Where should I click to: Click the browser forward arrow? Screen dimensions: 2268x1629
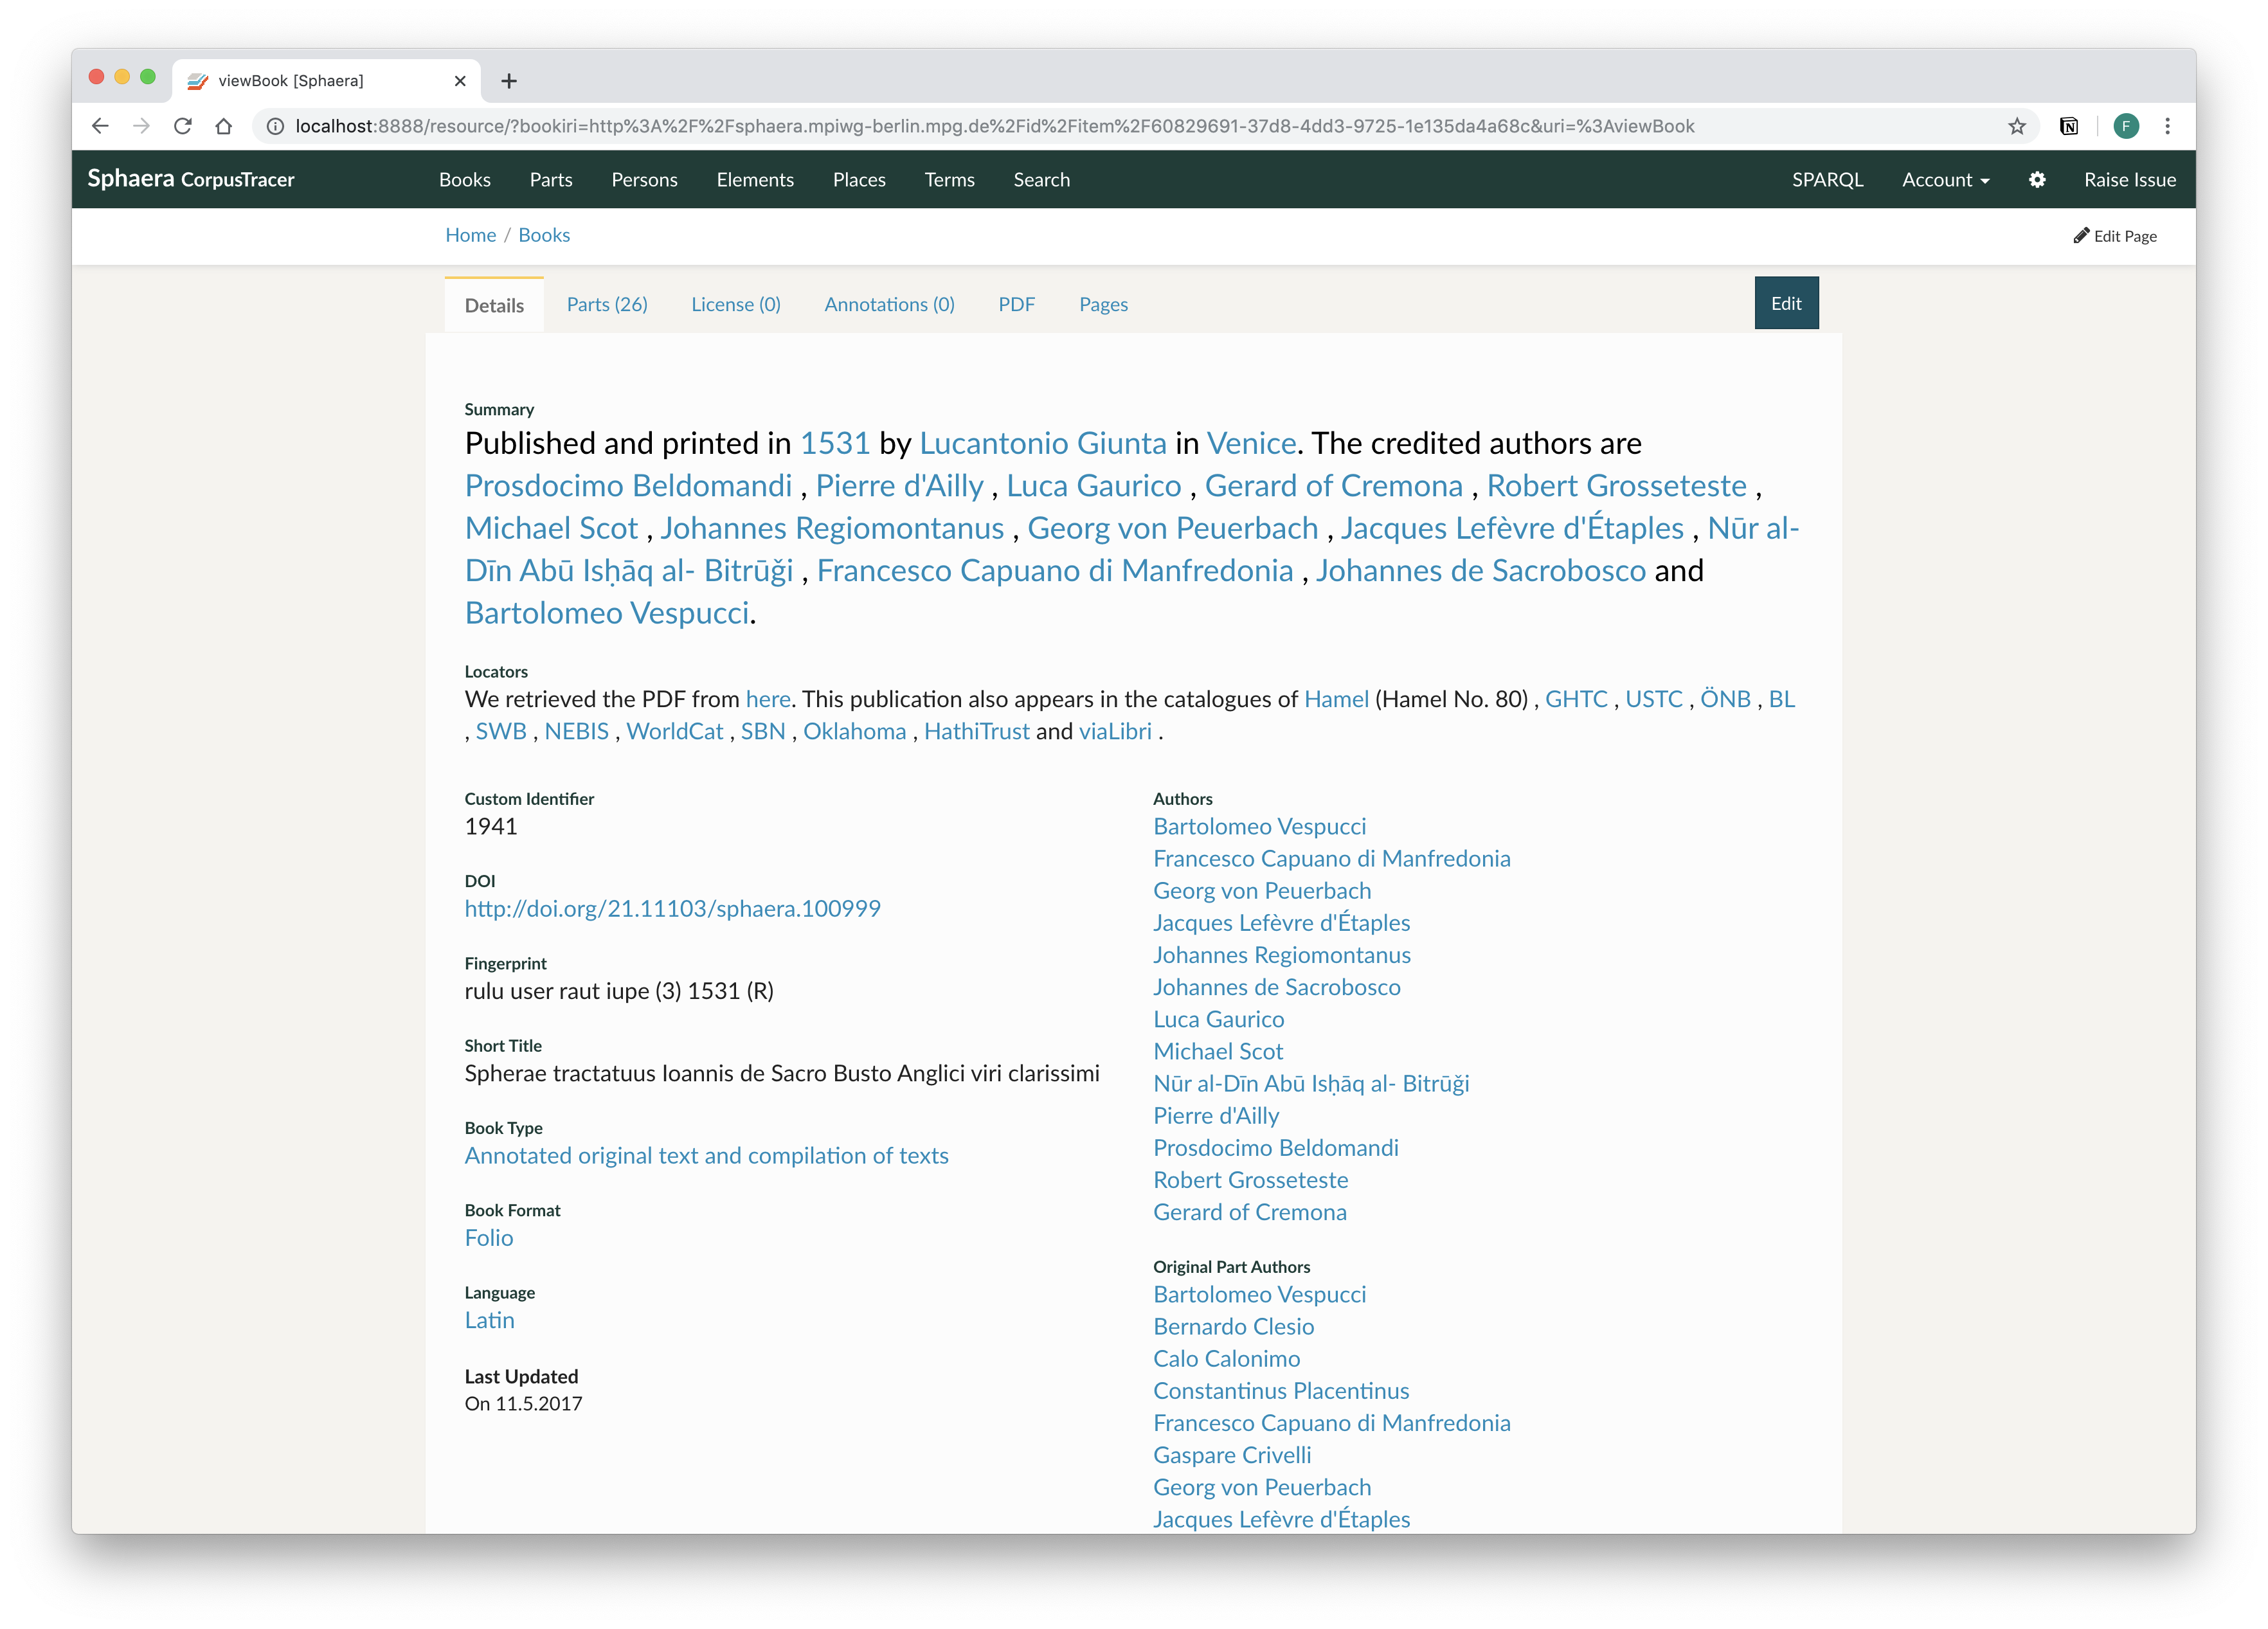pyautogui.click(x=141, y=126)
